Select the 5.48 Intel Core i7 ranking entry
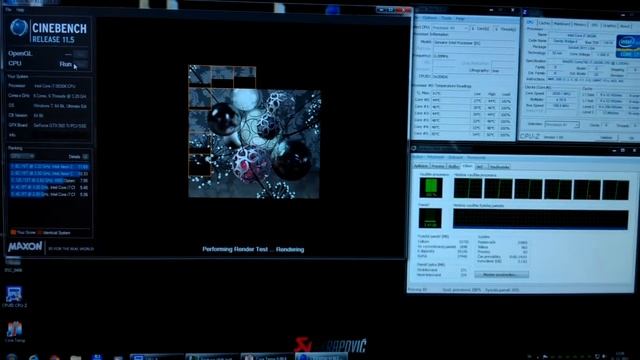 49,187
